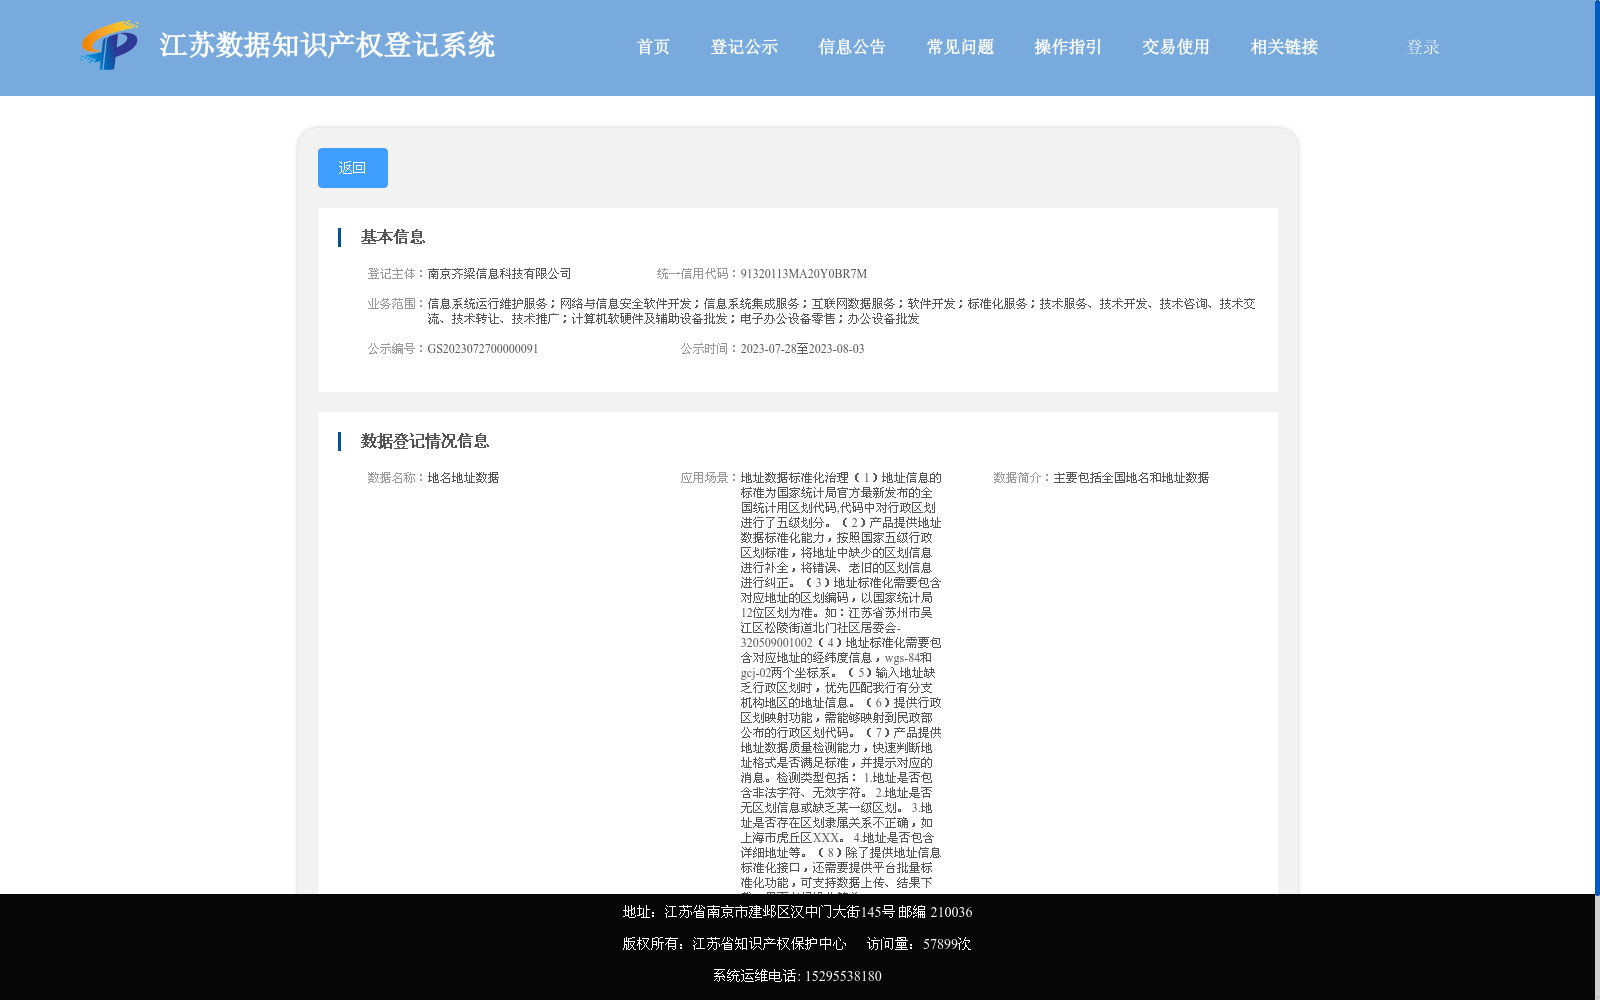This screenshot has width=1600, height=1000.
Task: Select the publicity number GS2023072700000091
Action: pos(483,349)
